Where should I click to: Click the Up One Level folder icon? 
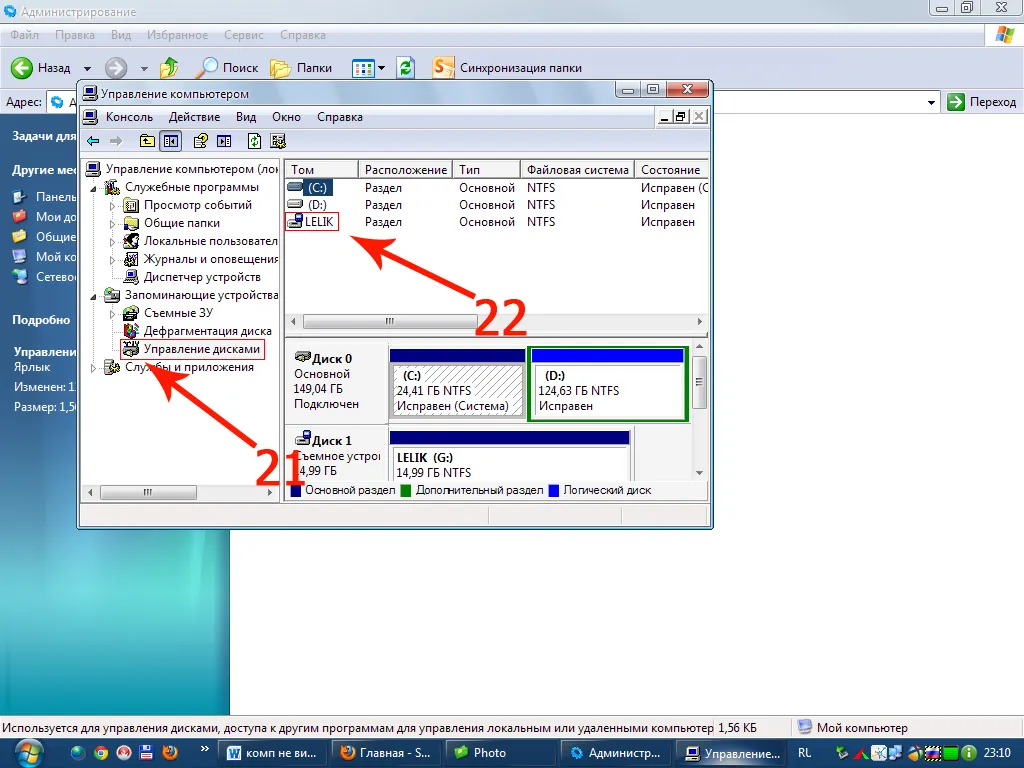point(147,141)
